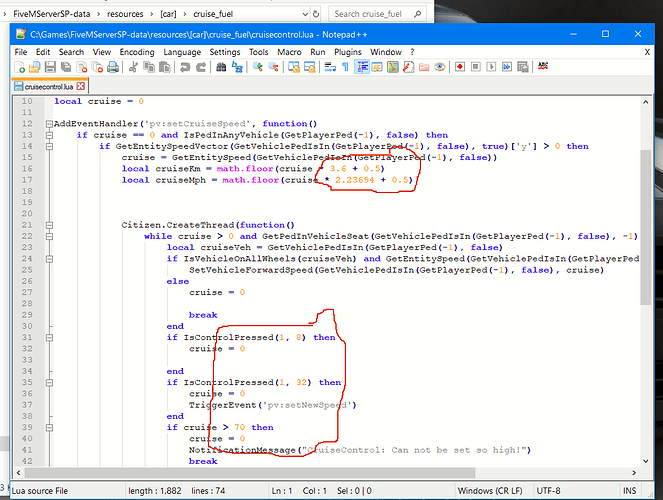Open the Plugins menu
663x500 pixels.
coord(348,52)
